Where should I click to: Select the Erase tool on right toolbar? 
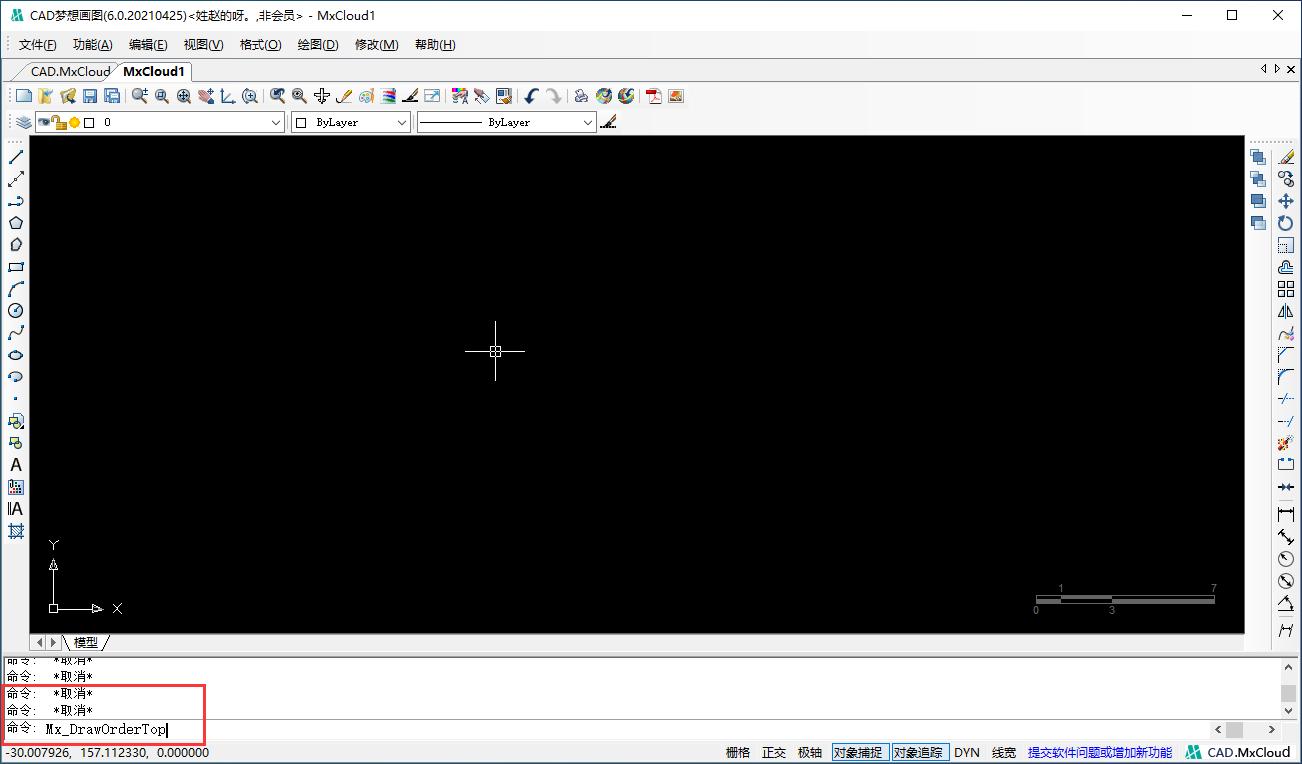pos(1286,157)
